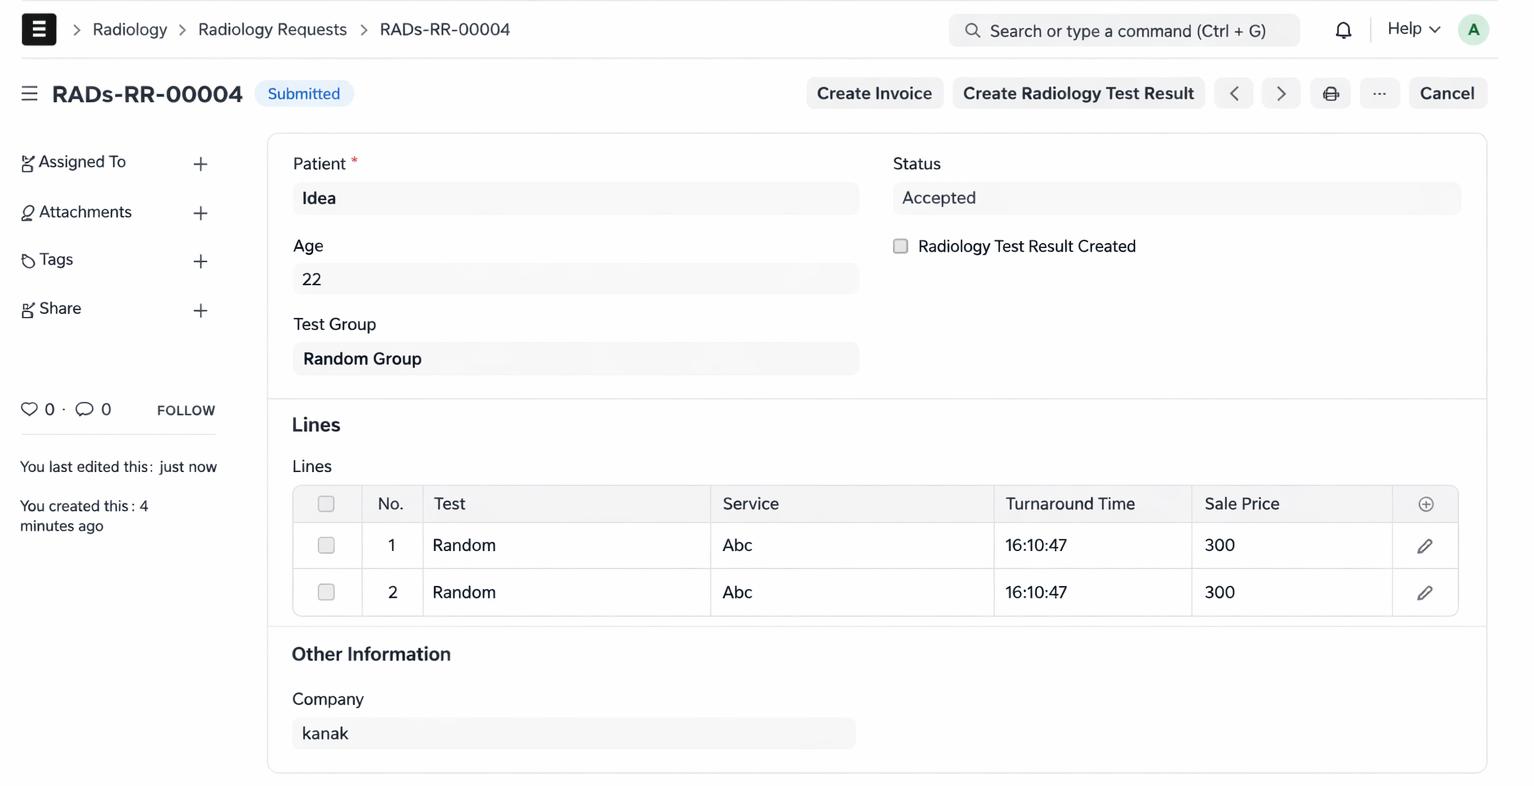This screenshot has width=1534, height=786.
Task: Open the Help dropdown
Action: (1413, 29)
